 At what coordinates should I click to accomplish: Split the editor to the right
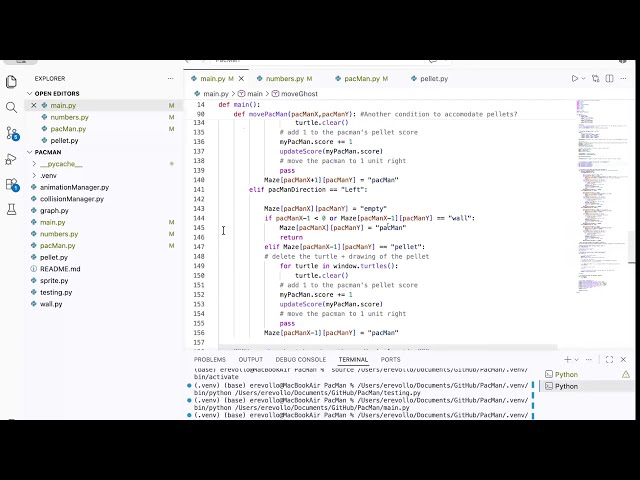pos(609,78)
